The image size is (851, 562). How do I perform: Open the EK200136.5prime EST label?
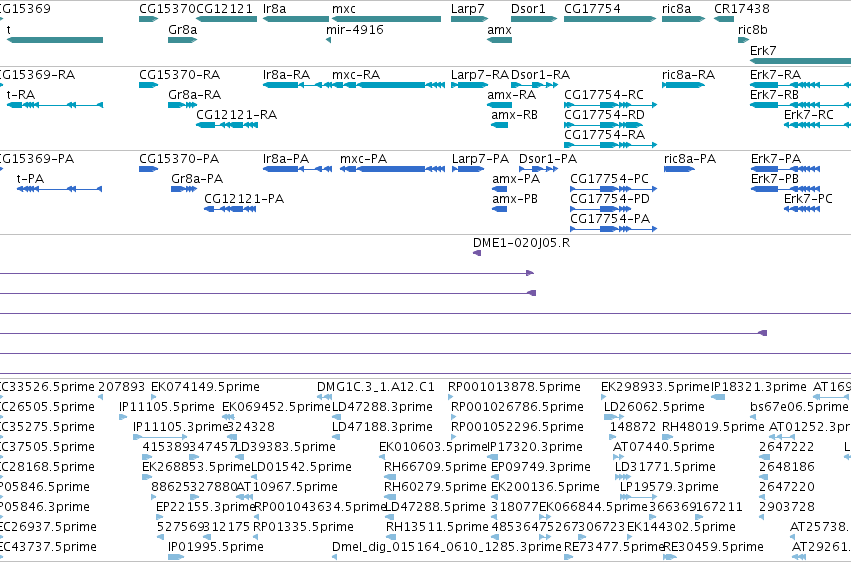[x=545, y=487]
